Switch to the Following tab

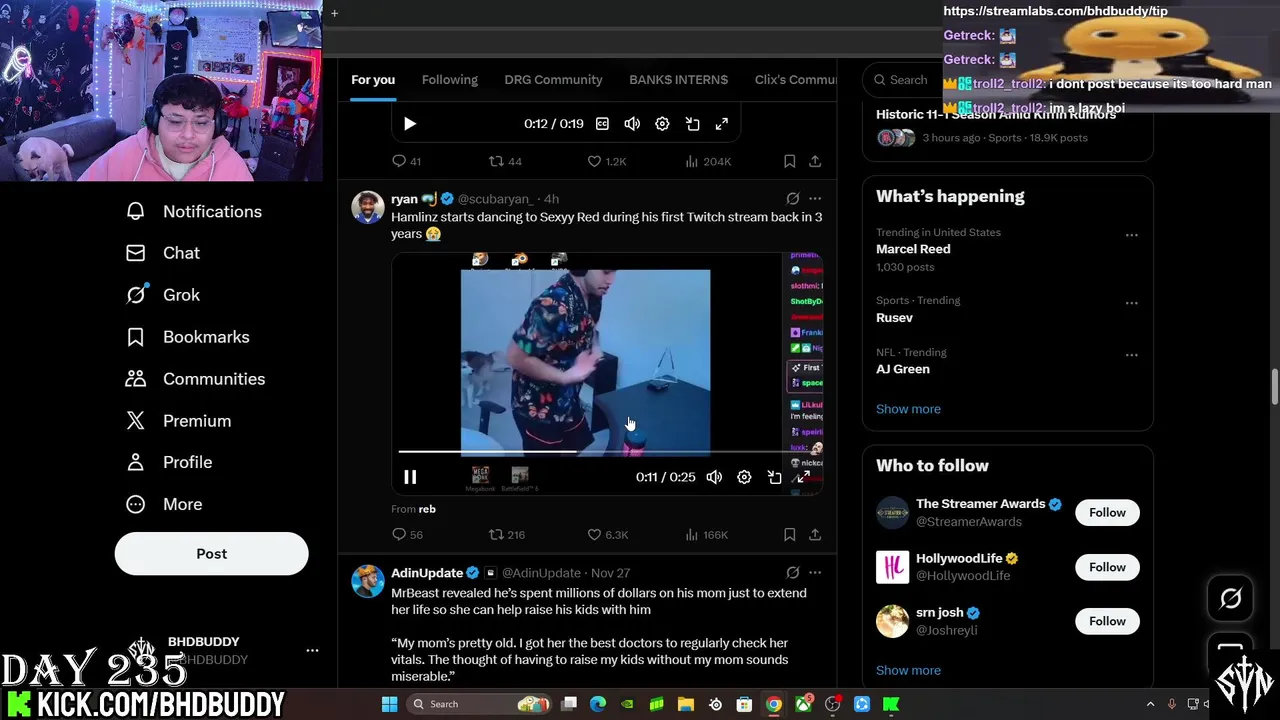click(x=449, y=79)
